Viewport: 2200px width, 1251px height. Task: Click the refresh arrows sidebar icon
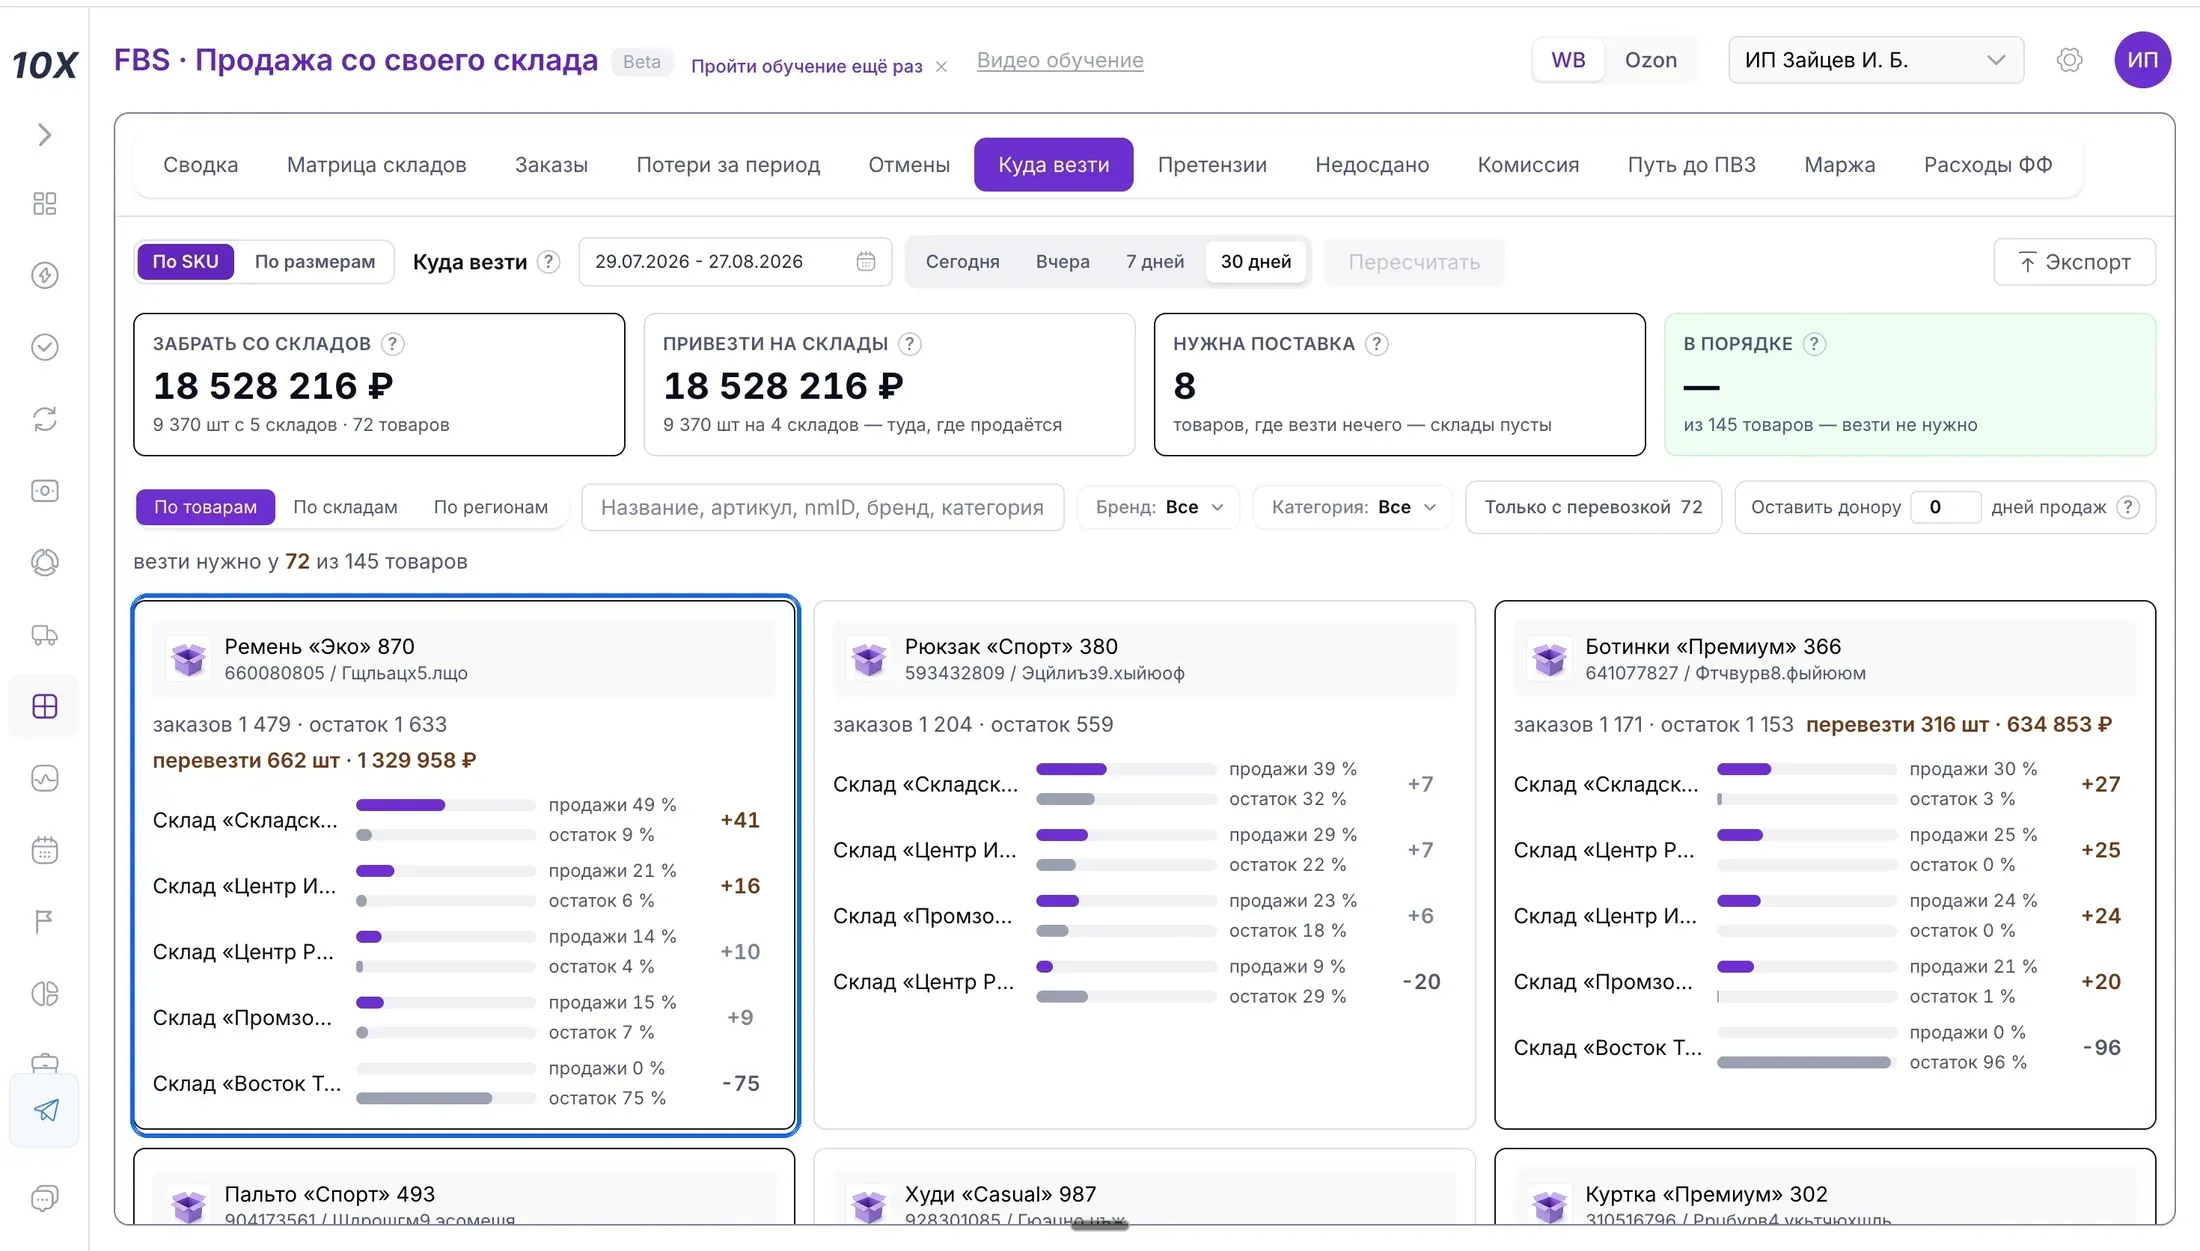pyautogui.click(x=44, y=419)
